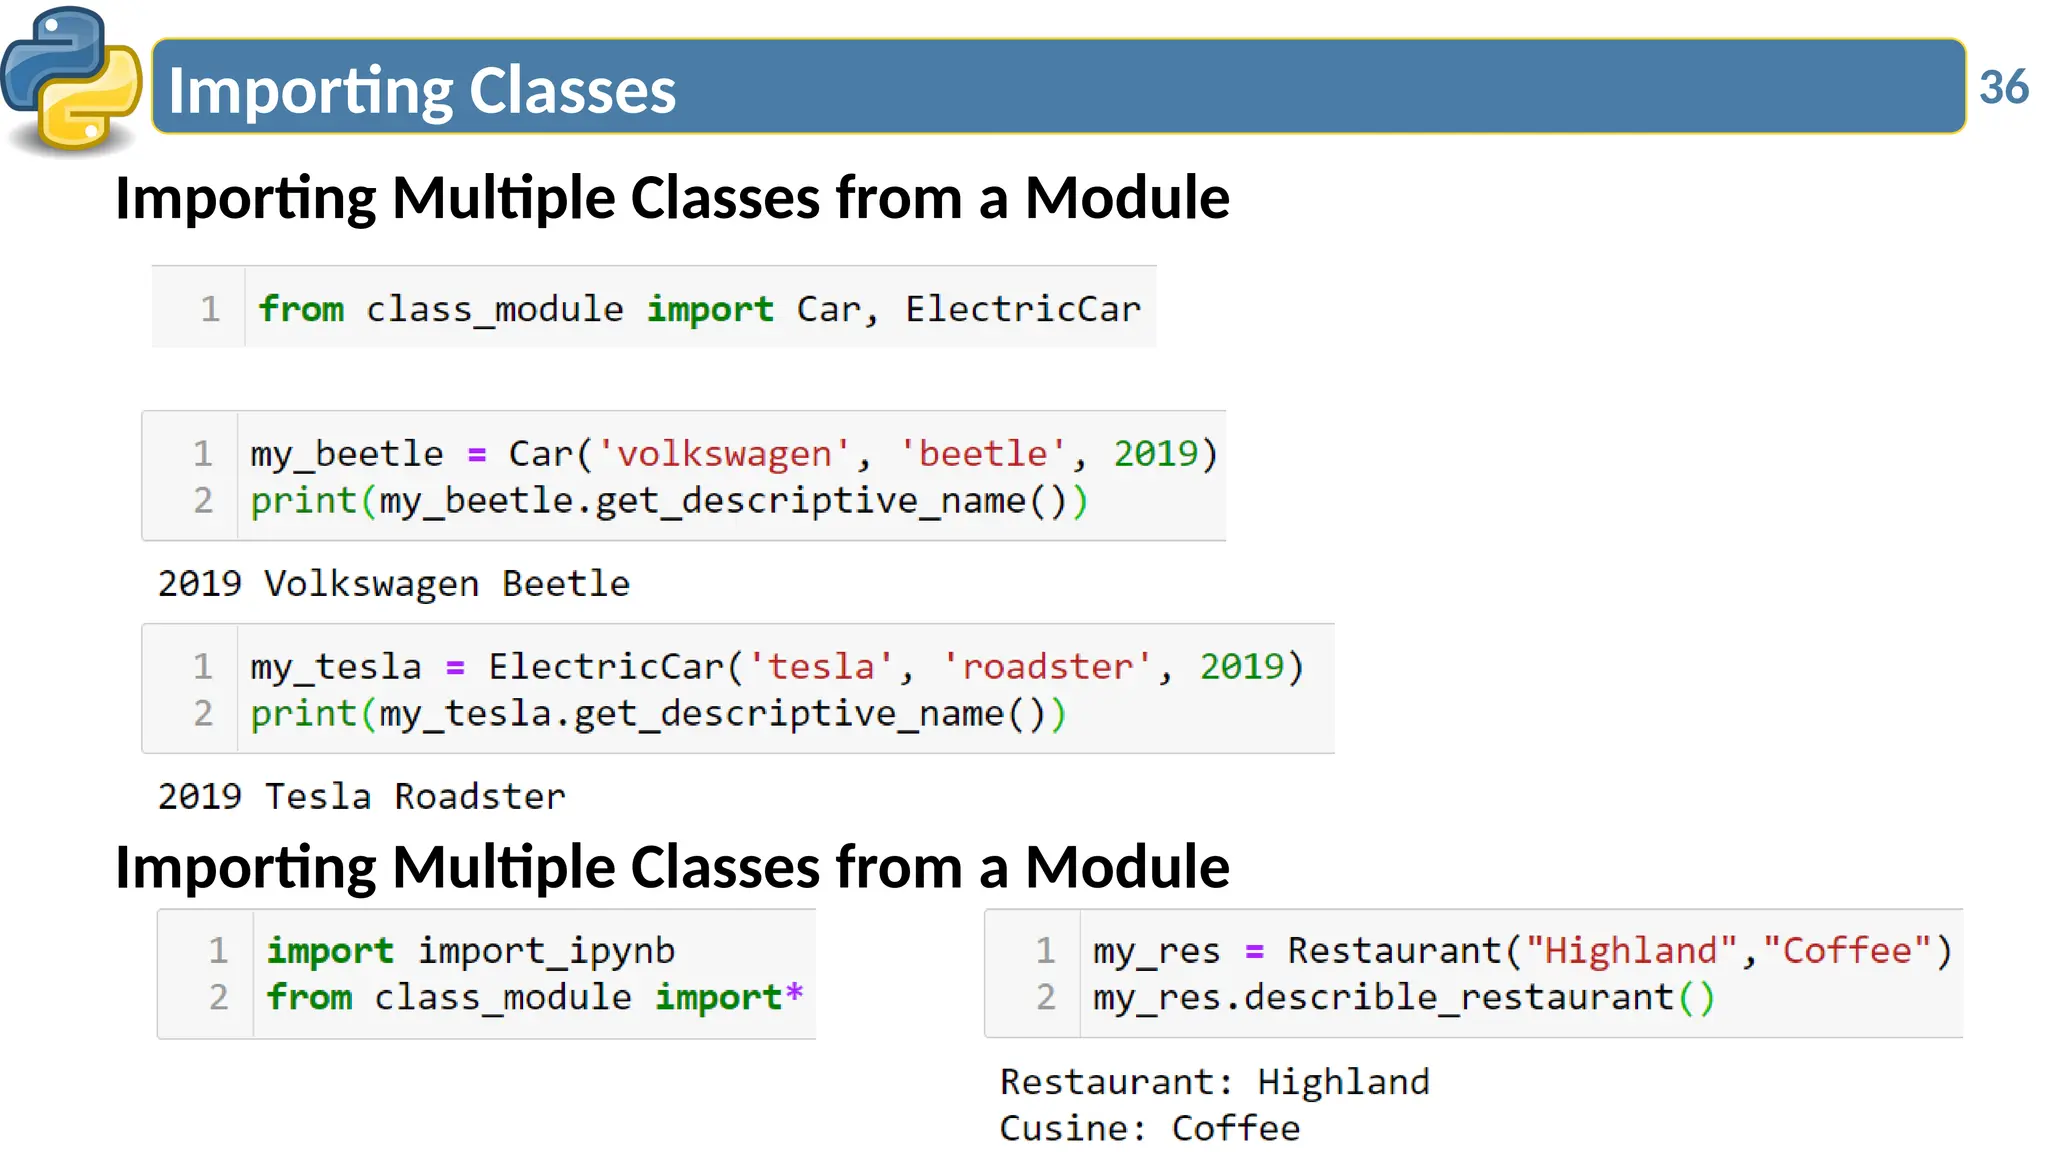Click the Python logo icon
This screenshot has width=2048, height=1152.
click(x=71, y=80)
